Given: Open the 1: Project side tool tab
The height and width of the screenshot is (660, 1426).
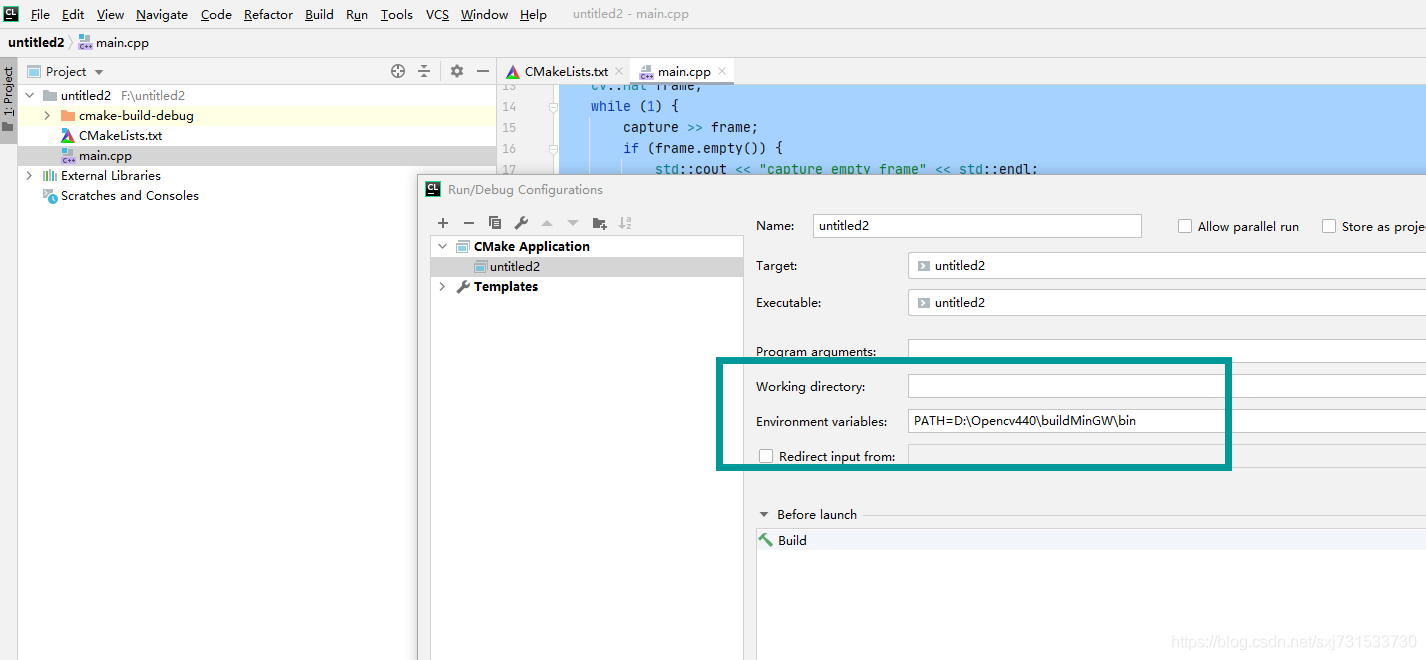Looking at the screenshot, I should point(8,100).
